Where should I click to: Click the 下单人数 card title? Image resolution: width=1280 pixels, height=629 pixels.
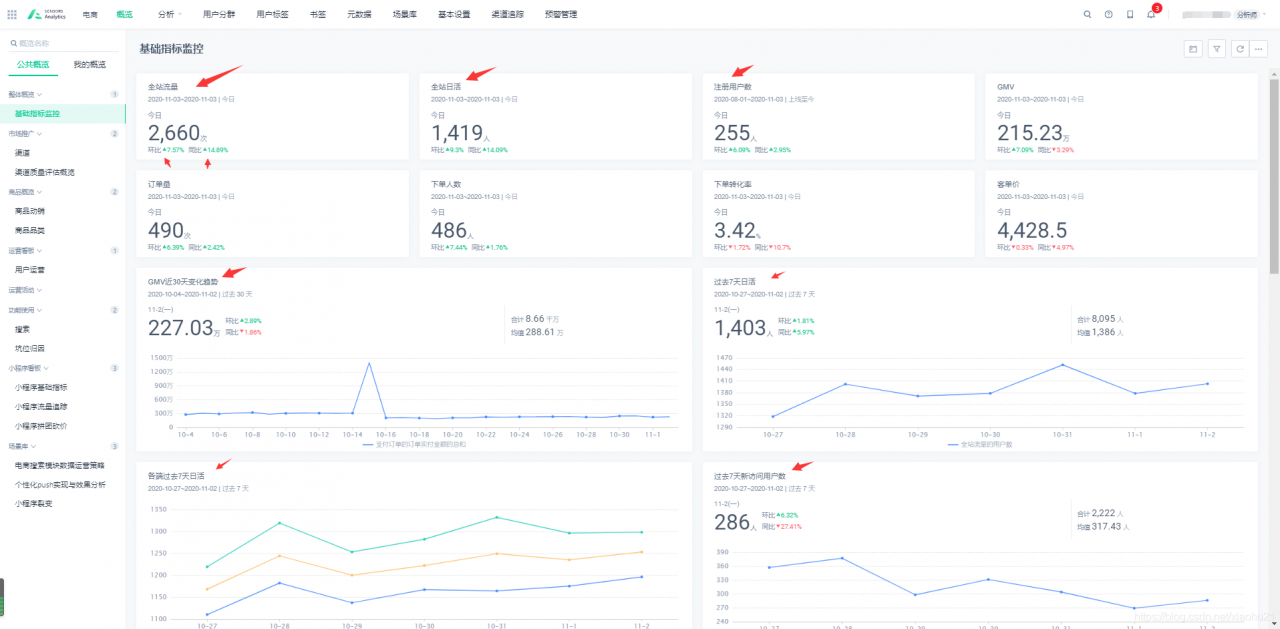(x=446, y=184)
